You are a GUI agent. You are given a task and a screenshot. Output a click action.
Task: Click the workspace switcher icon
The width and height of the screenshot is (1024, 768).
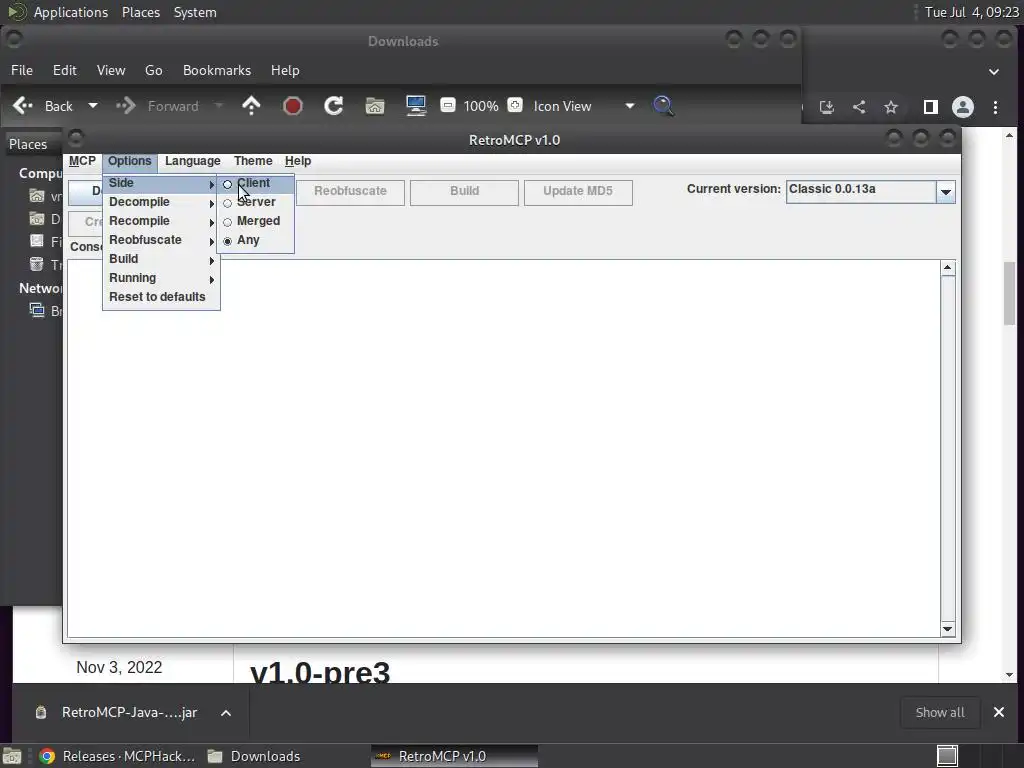947,756
